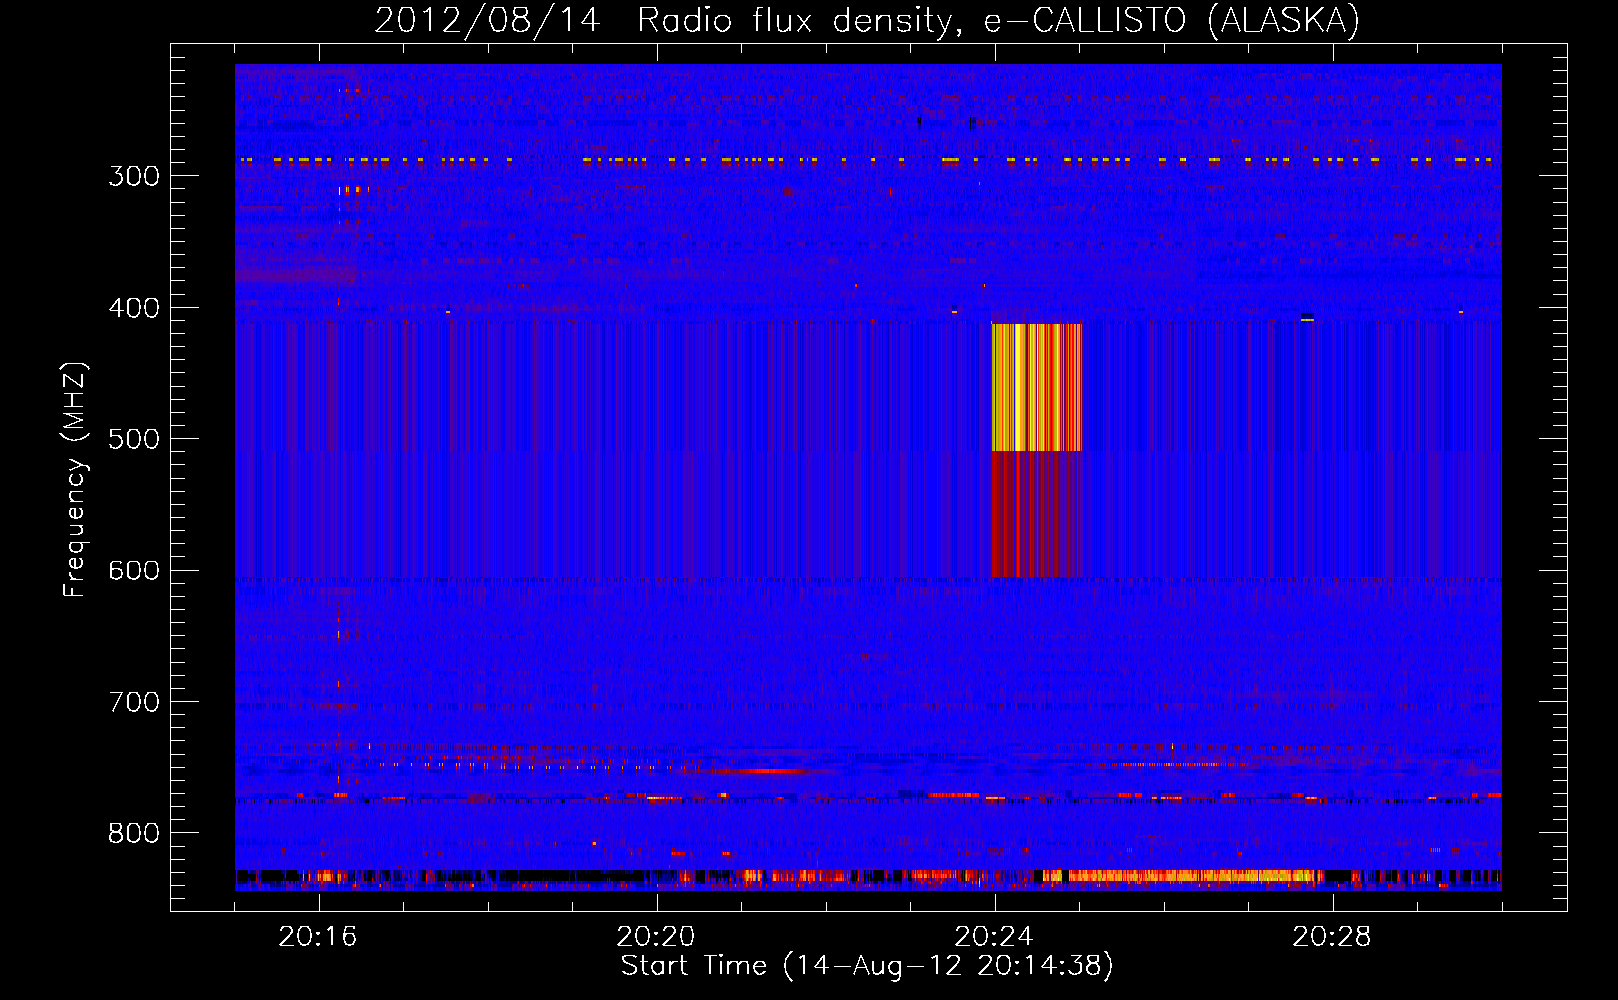Click the 'Start Time (14-Aug-12 20:14:38)' label

coord(867,966)
